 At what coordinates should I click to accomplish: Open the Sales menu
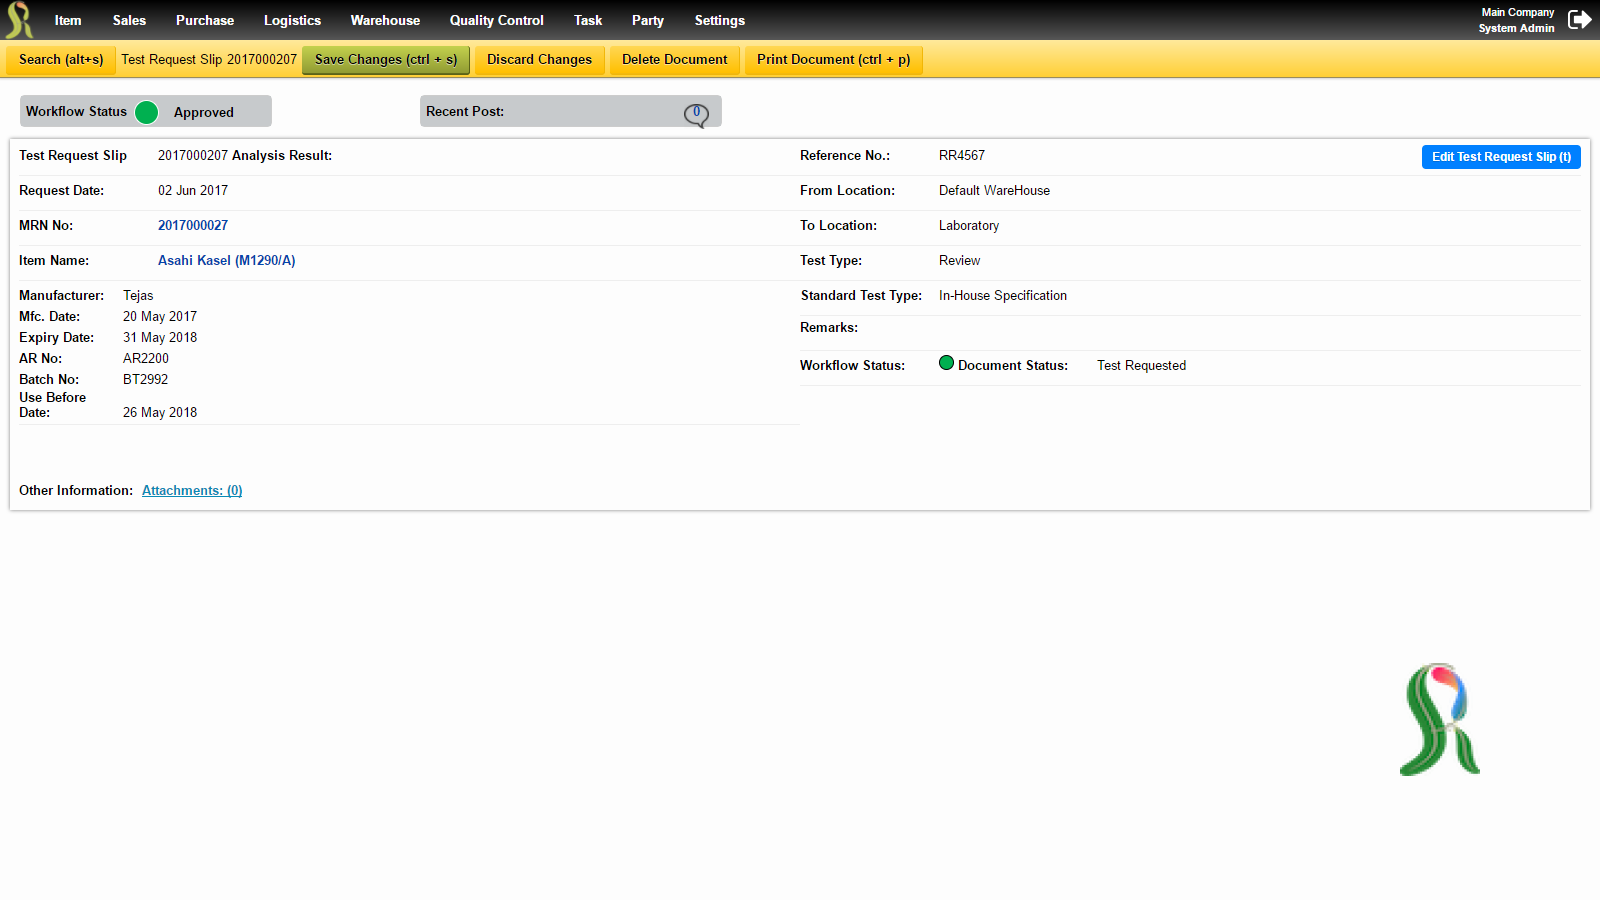(x=129, y=20)
